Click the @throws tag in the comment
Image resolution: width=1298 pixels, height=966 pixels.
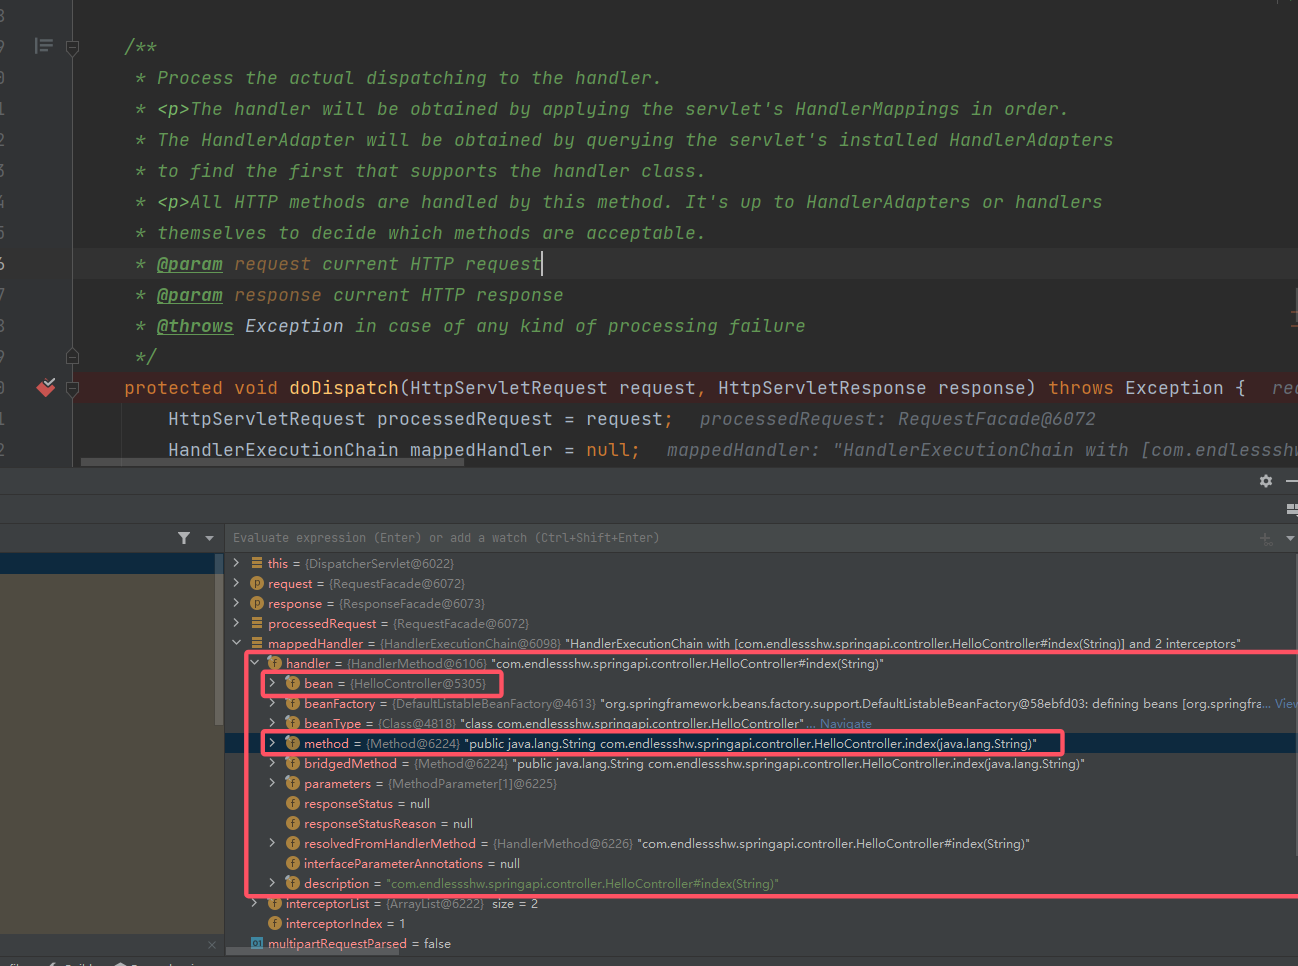195,326
